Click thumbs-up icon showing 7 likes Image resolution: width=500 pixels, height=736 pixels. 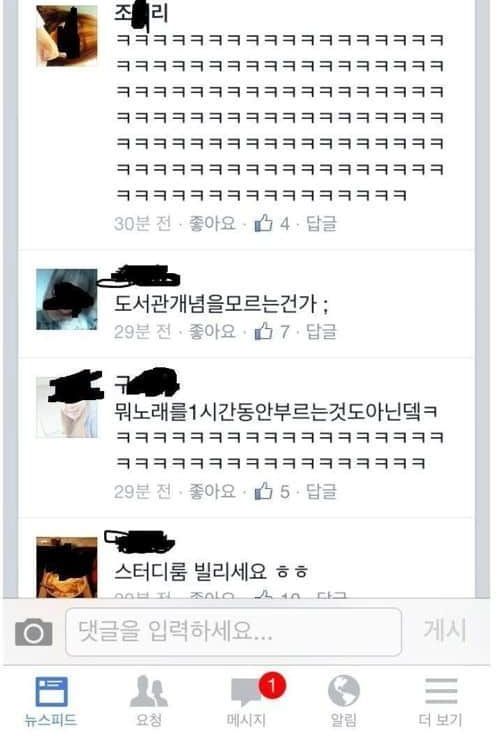[x=263, y=331]
